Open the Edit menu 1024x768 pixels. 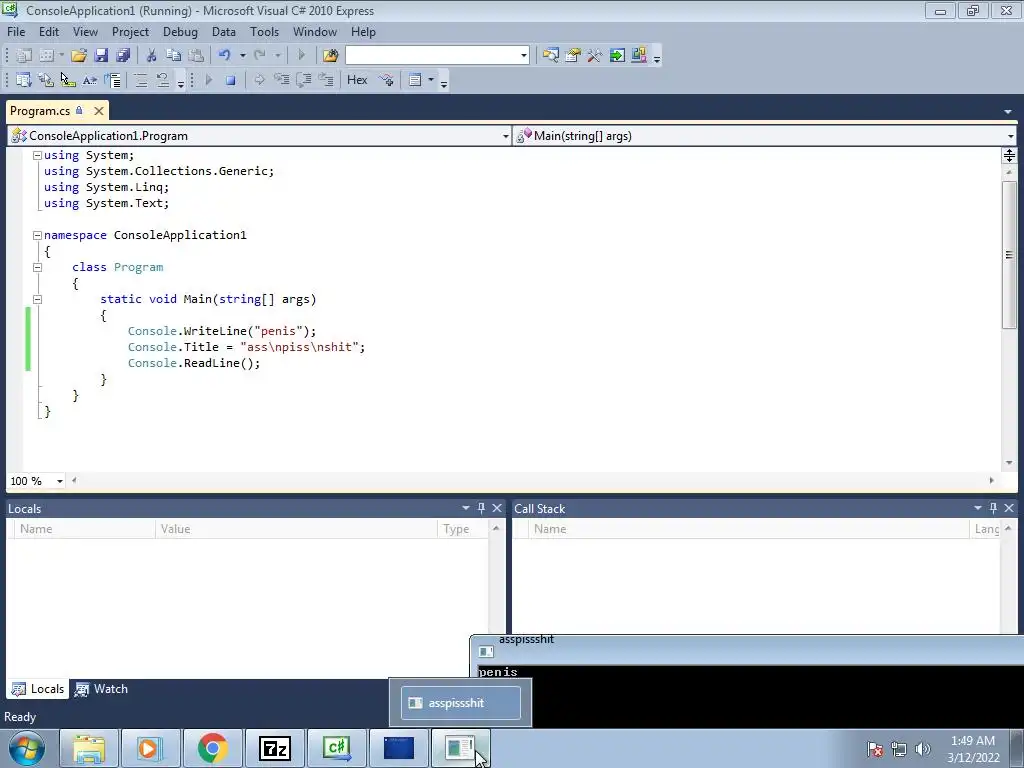(49, 32)
